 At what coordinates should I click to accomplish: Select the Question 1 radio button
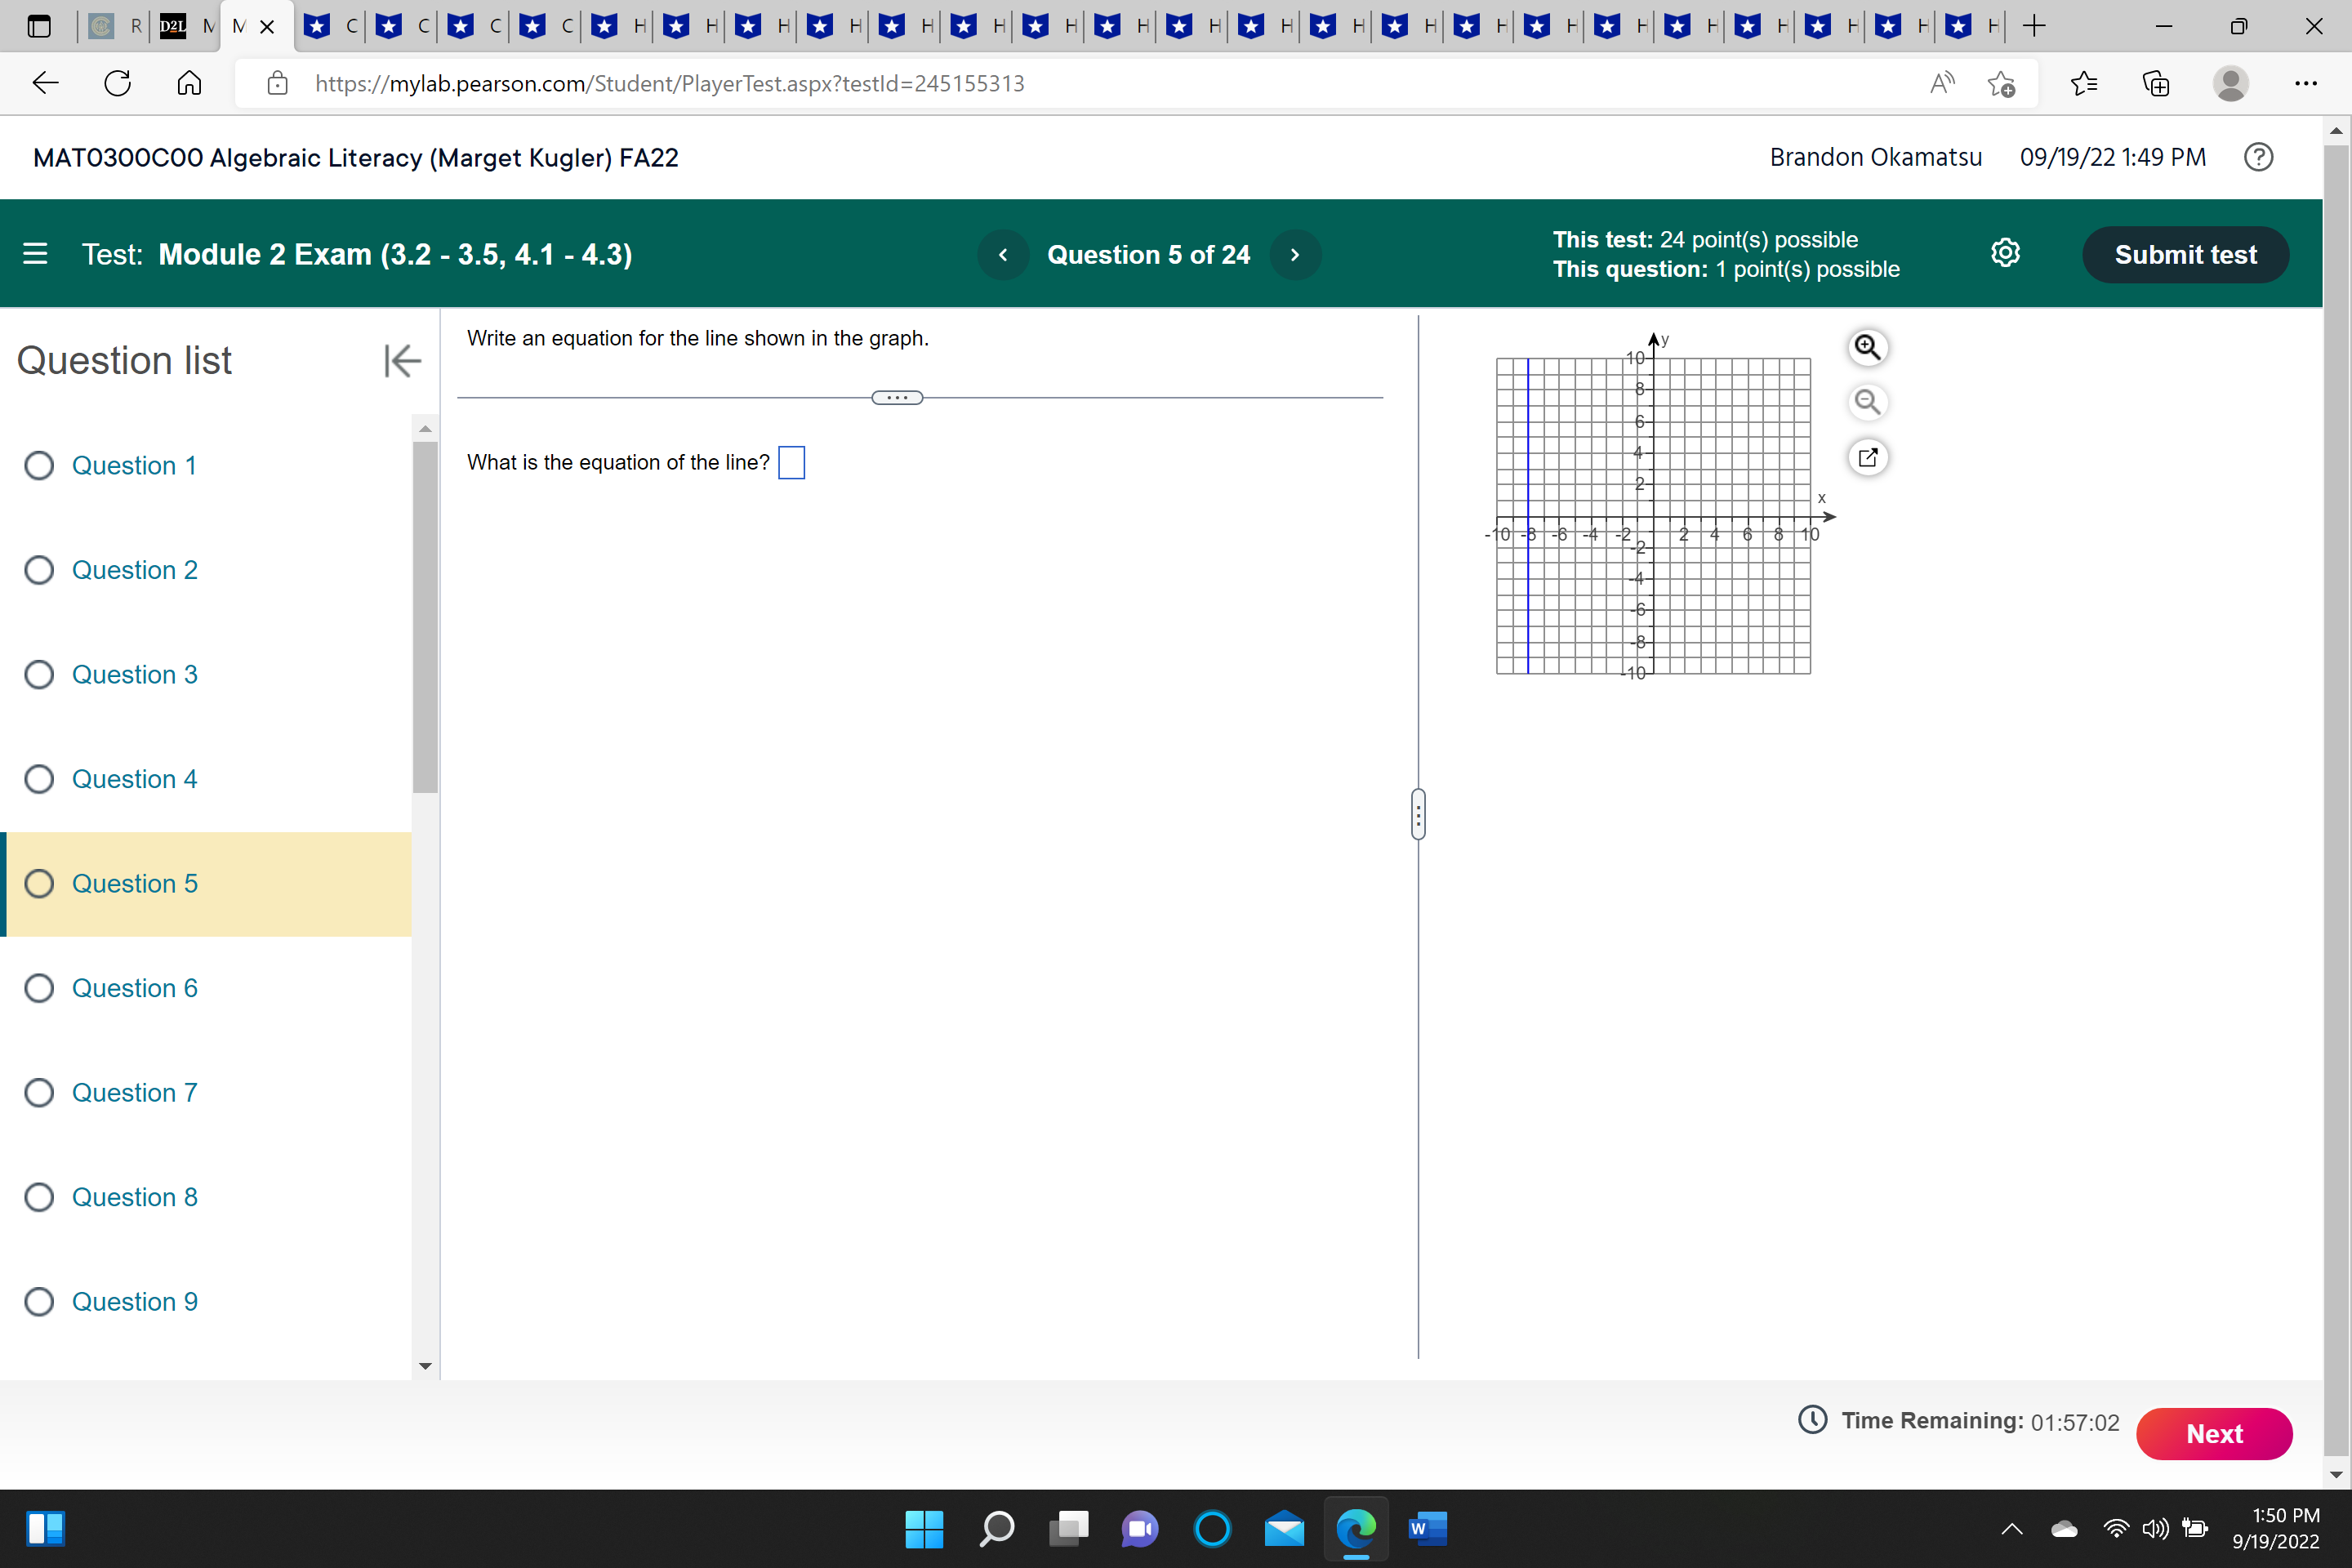tap(39, 465)
